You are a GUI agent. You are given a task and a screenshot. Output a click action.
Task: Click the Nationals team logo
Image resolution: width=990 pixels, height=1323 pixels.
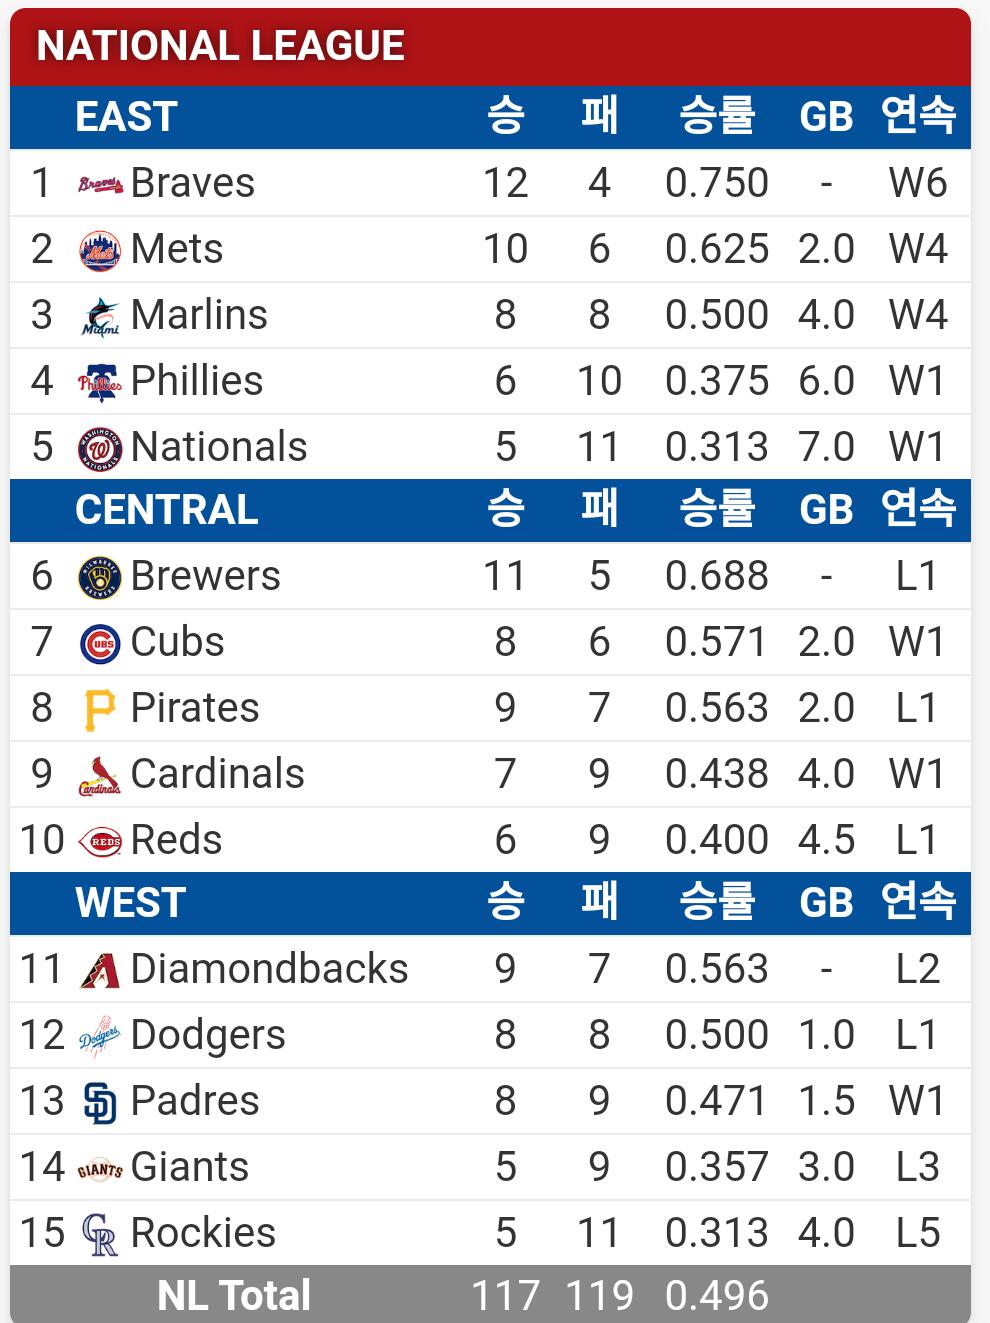(x=100, y=448)
